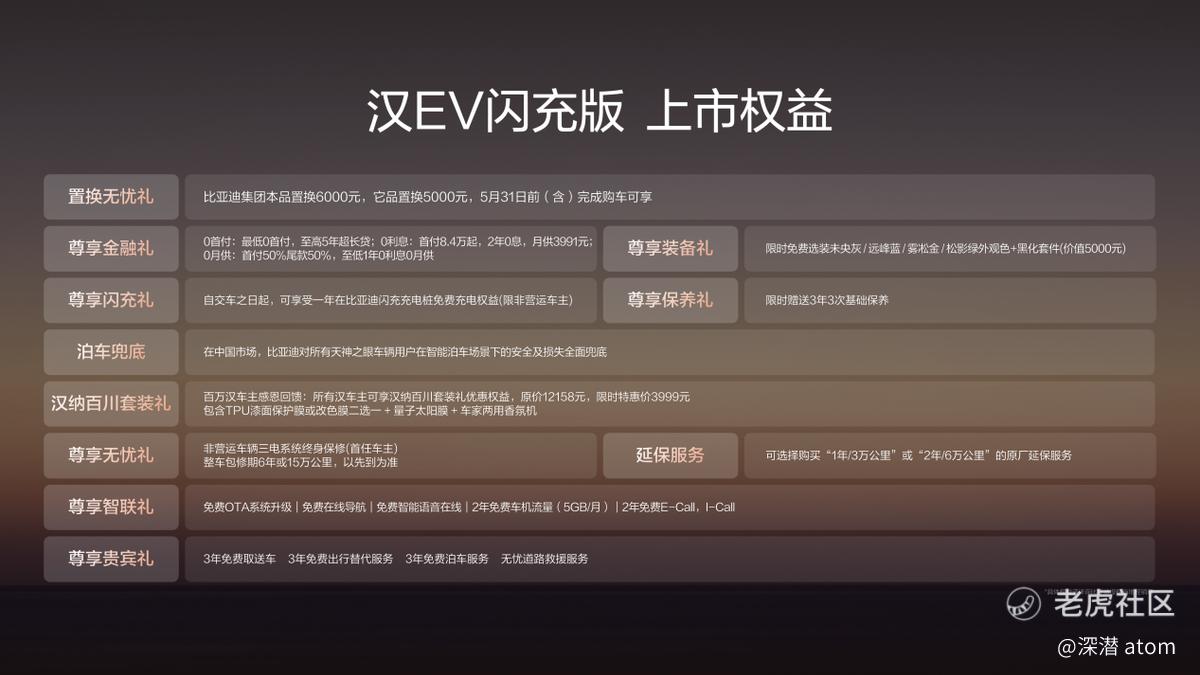Click the line starting 百万汉车主感恩回馈

point(446,397)
